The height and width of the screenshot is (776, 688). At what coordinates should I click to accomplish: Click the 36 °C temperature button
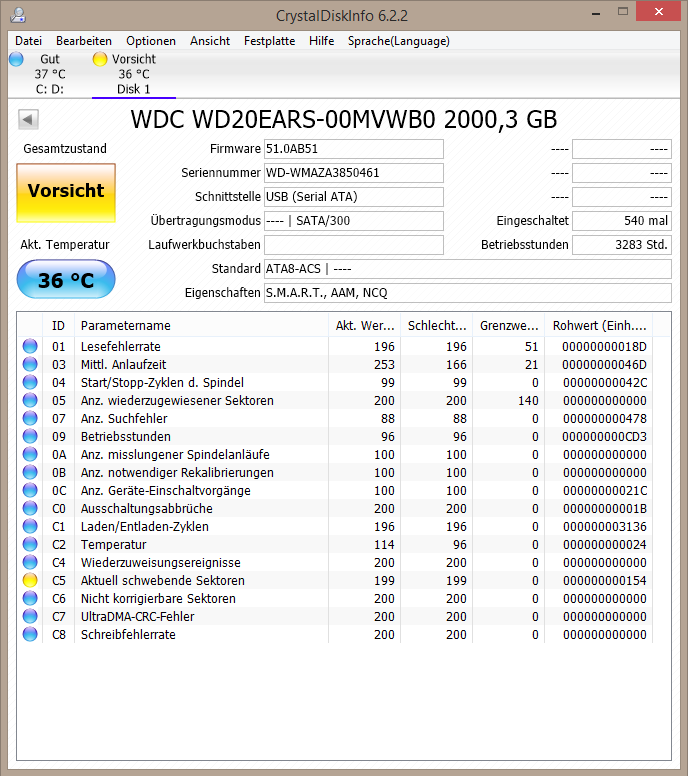[66, 280]
